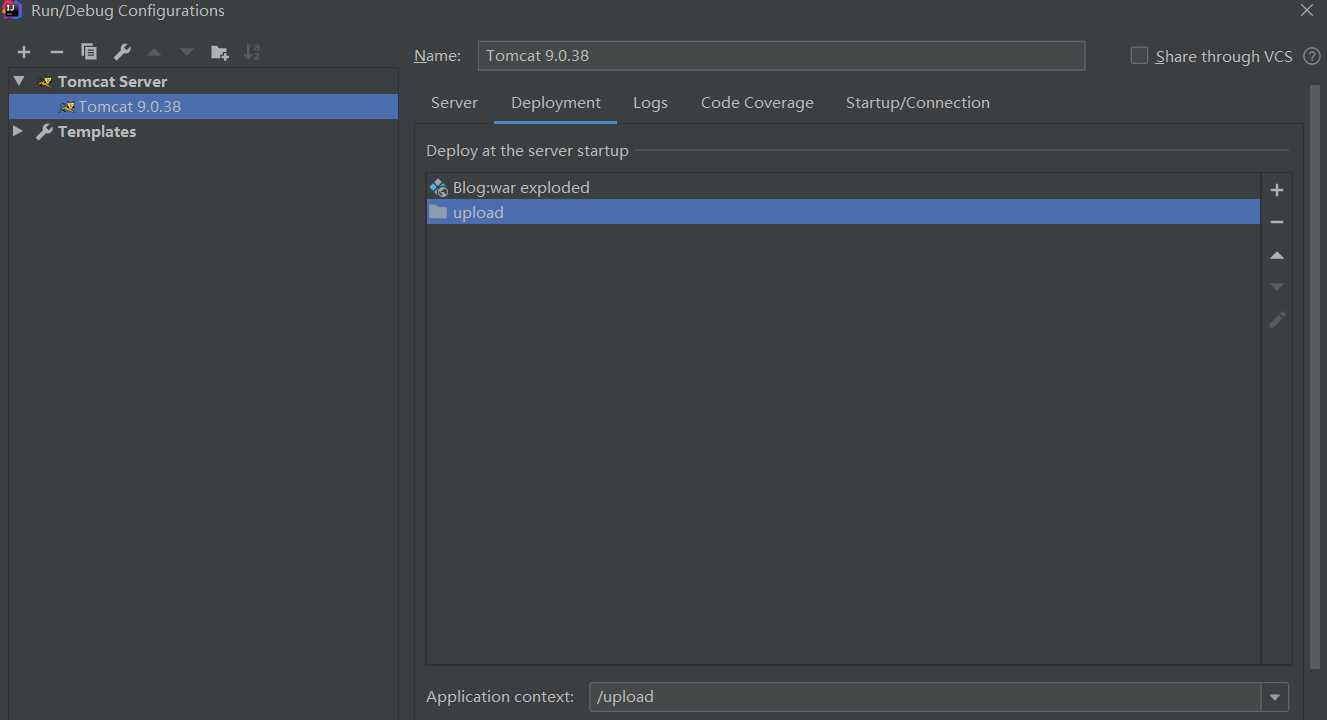Open Application context dropdown arrow
The image size is (1327, 720).
click(x=1275, y=697)
